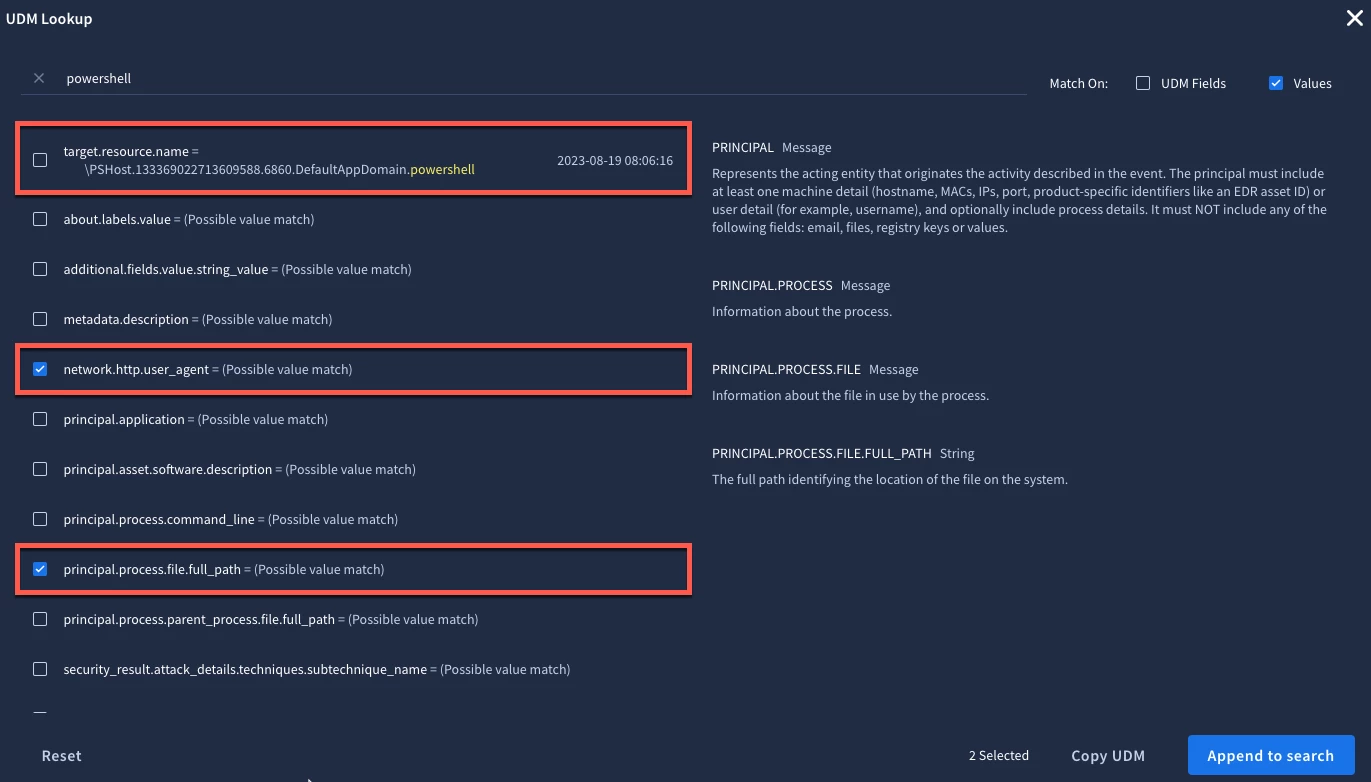Select the principal.asset.software.description checkbox

(x=40, y=469)
